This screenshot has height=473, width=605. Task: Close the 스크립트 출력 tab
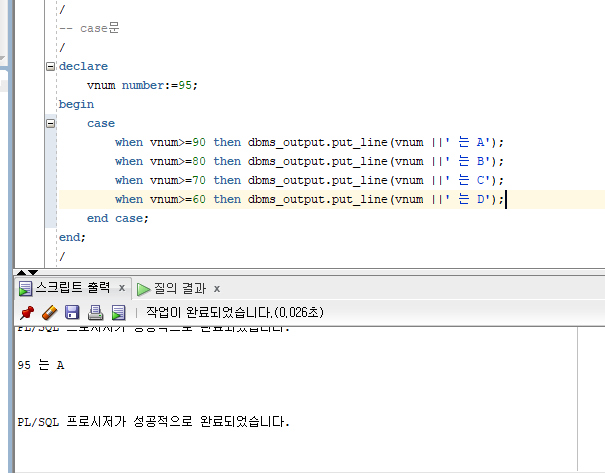[x=122, y=288]
